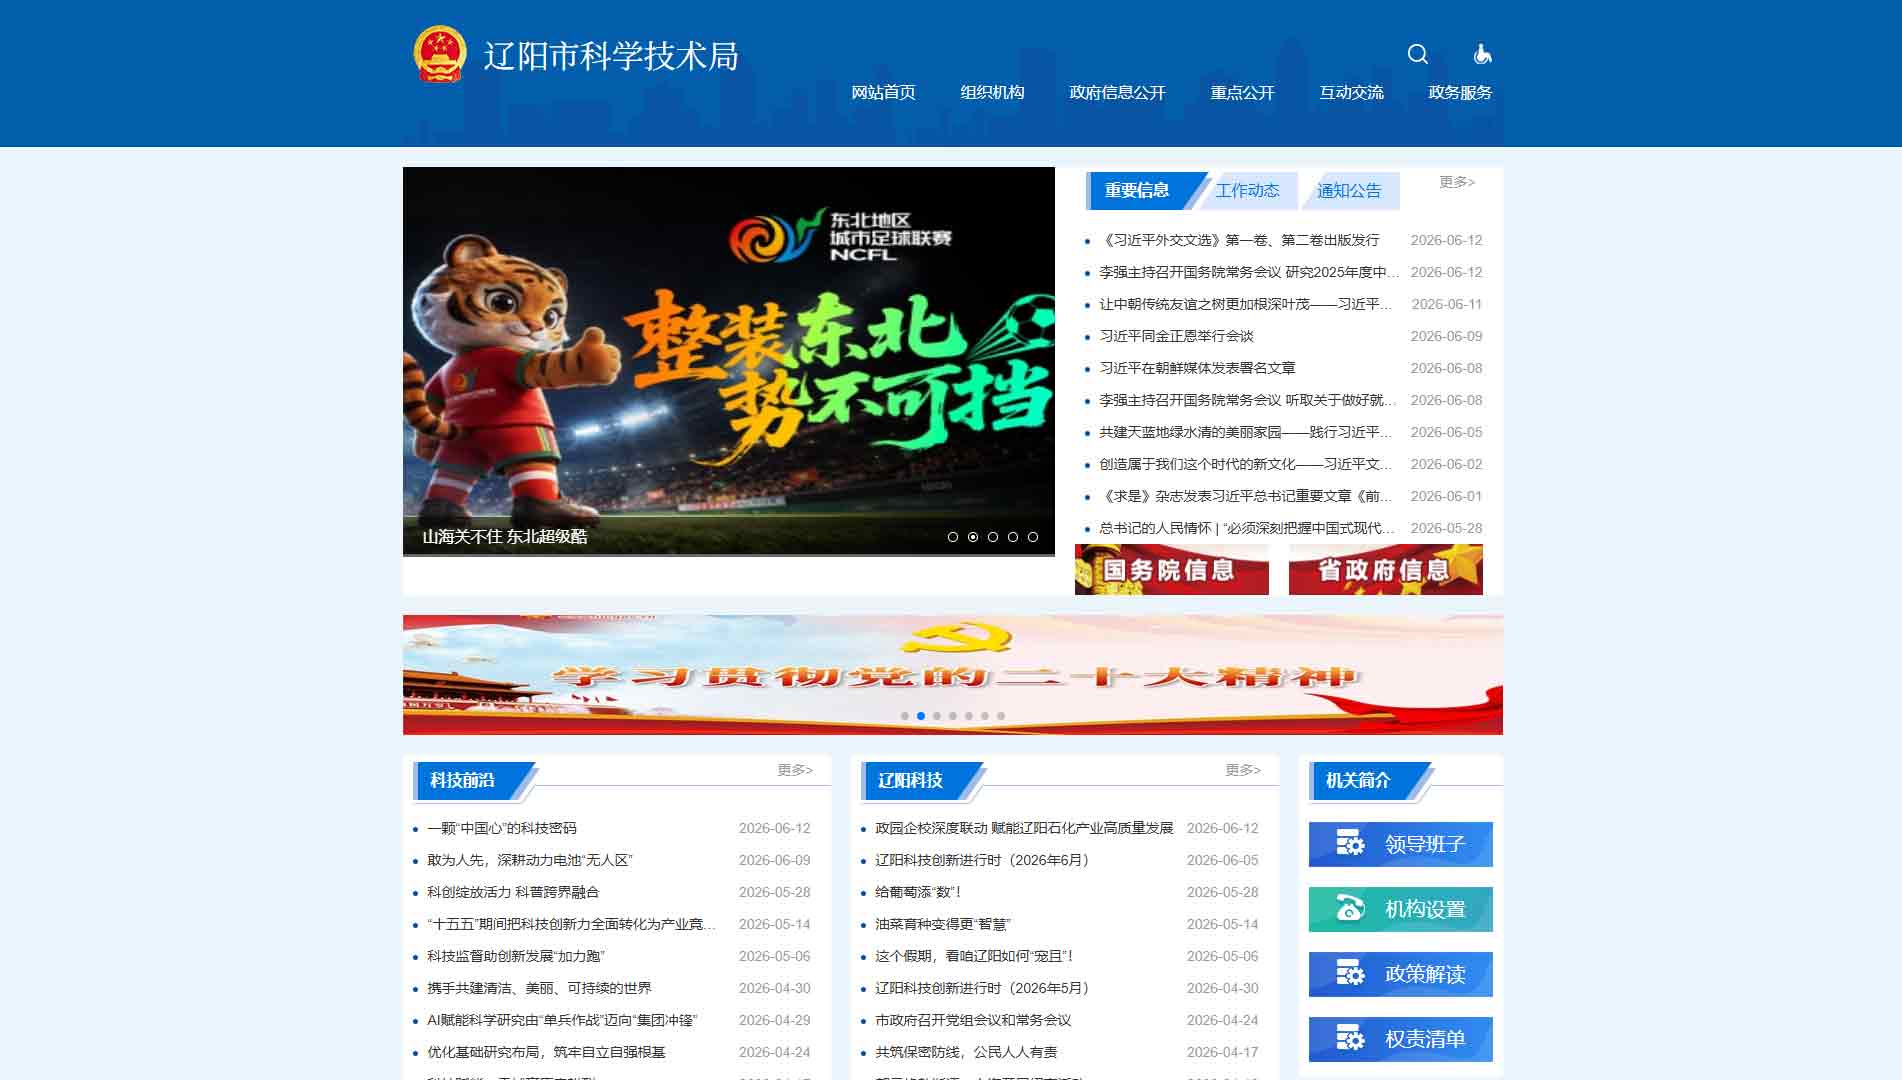Open 互动交流 menu item

(1351, 92)
